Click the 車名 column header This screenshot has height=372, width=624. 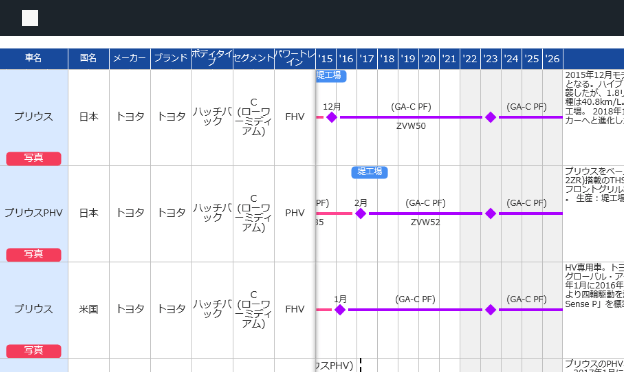34,58
